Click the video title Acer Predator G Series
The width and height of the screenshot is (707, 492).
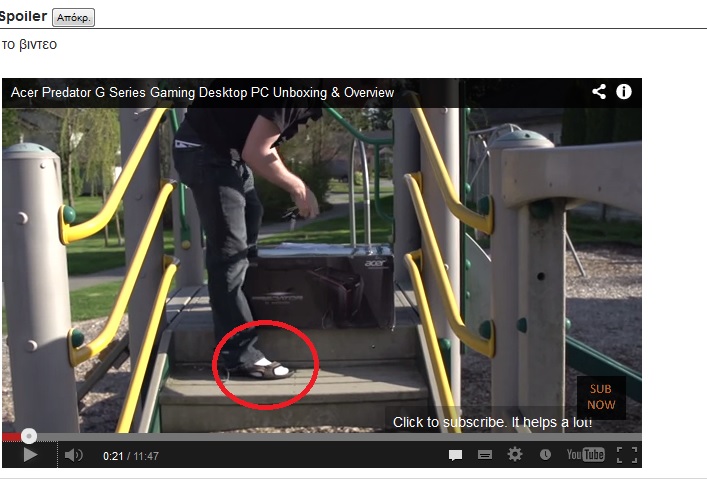(202, 92)
